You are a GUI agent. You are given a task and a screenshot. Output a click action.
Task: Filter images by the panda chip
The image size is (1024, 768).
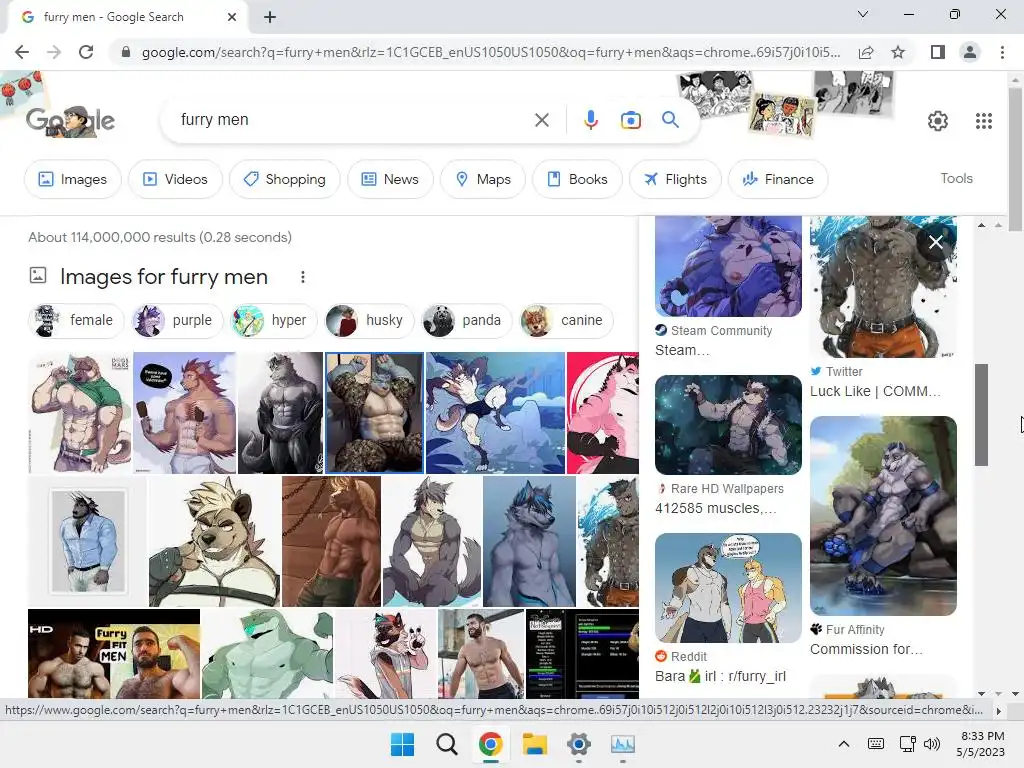(x=466, y=320)
